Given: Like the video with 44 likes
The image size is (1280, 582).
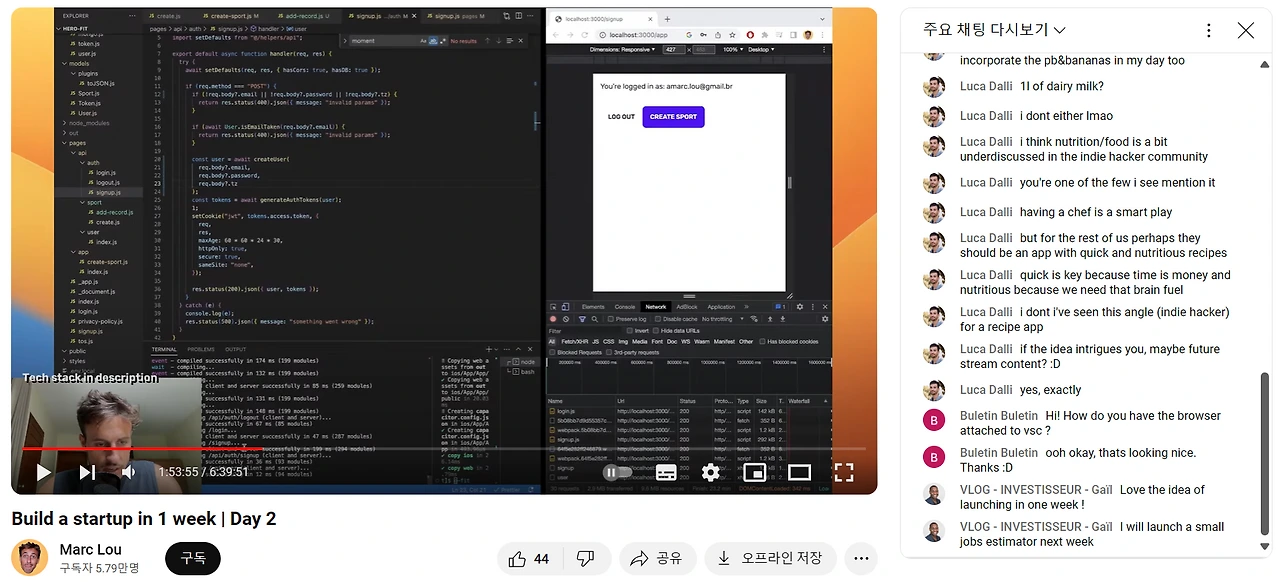Looking at the screenshot, I should point(529,559).
